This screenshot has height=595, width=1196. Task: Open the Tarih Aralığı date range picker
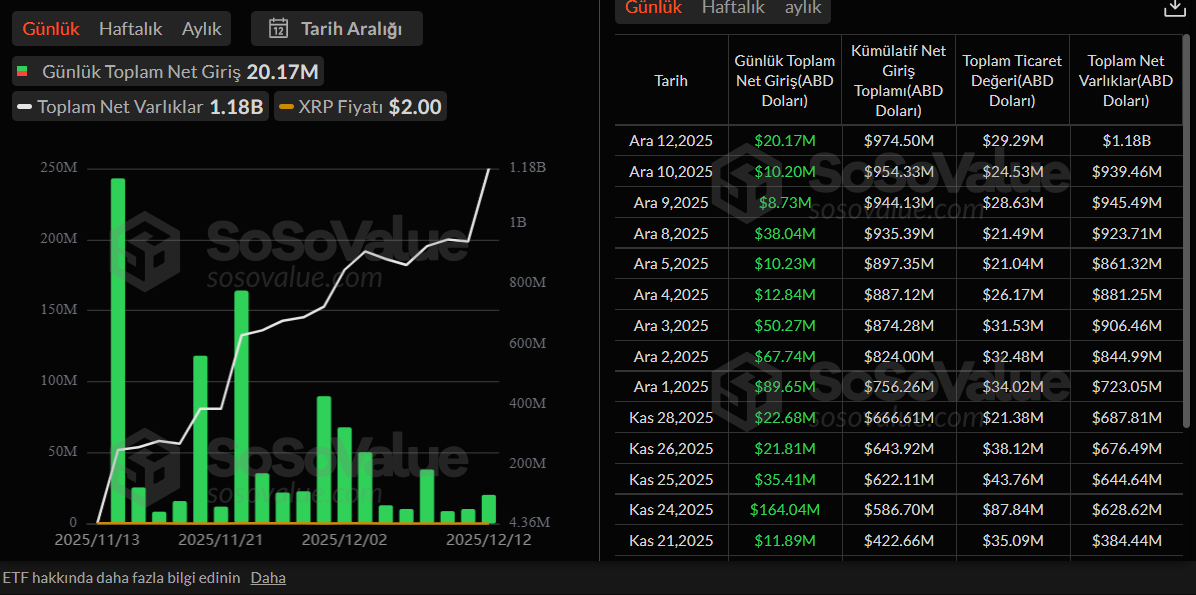[x=336, y=29]
